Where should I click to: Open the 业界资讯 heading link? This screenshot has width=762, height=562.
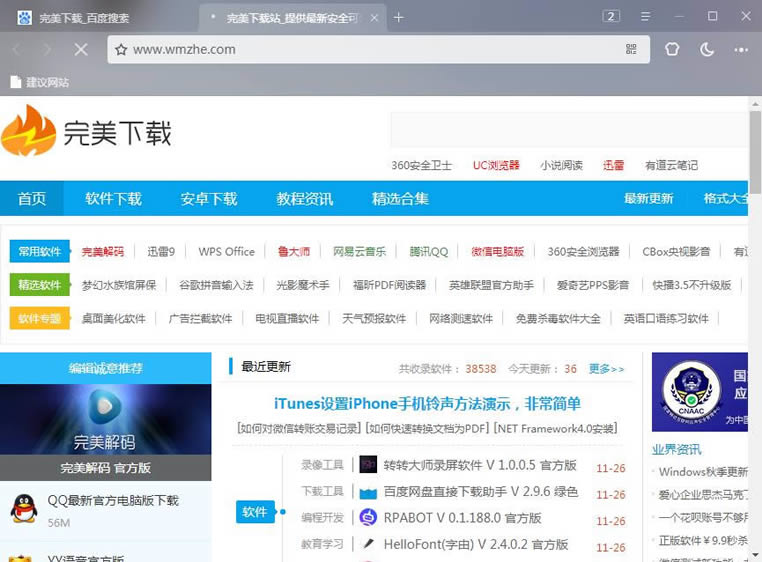(676, 449)
